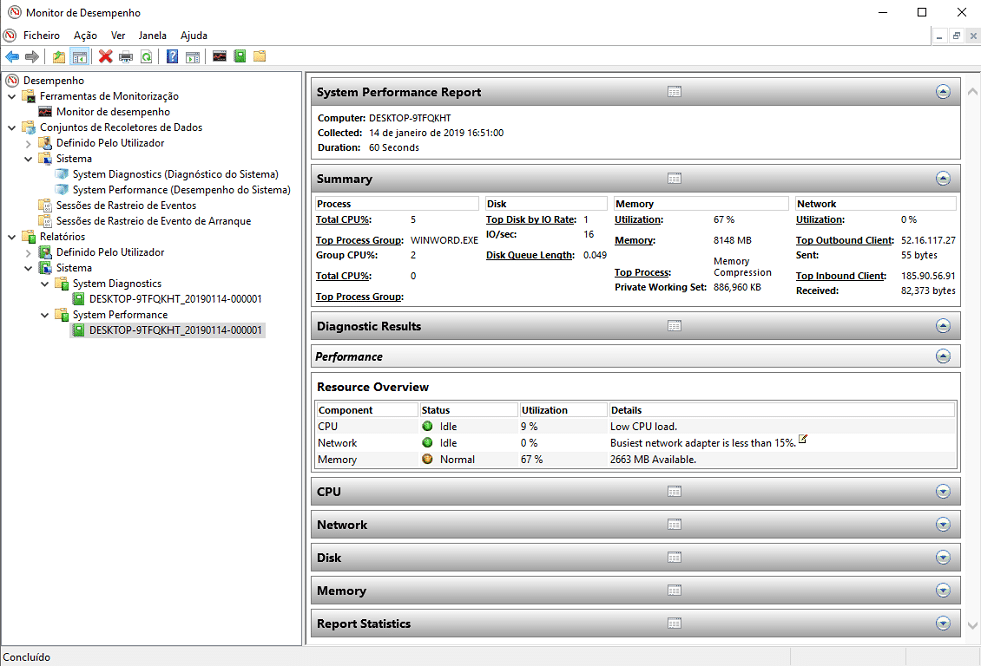Viewport: 981px width, 666px height.
Task: Print the report using the printer icon
Action: point(126,57)
